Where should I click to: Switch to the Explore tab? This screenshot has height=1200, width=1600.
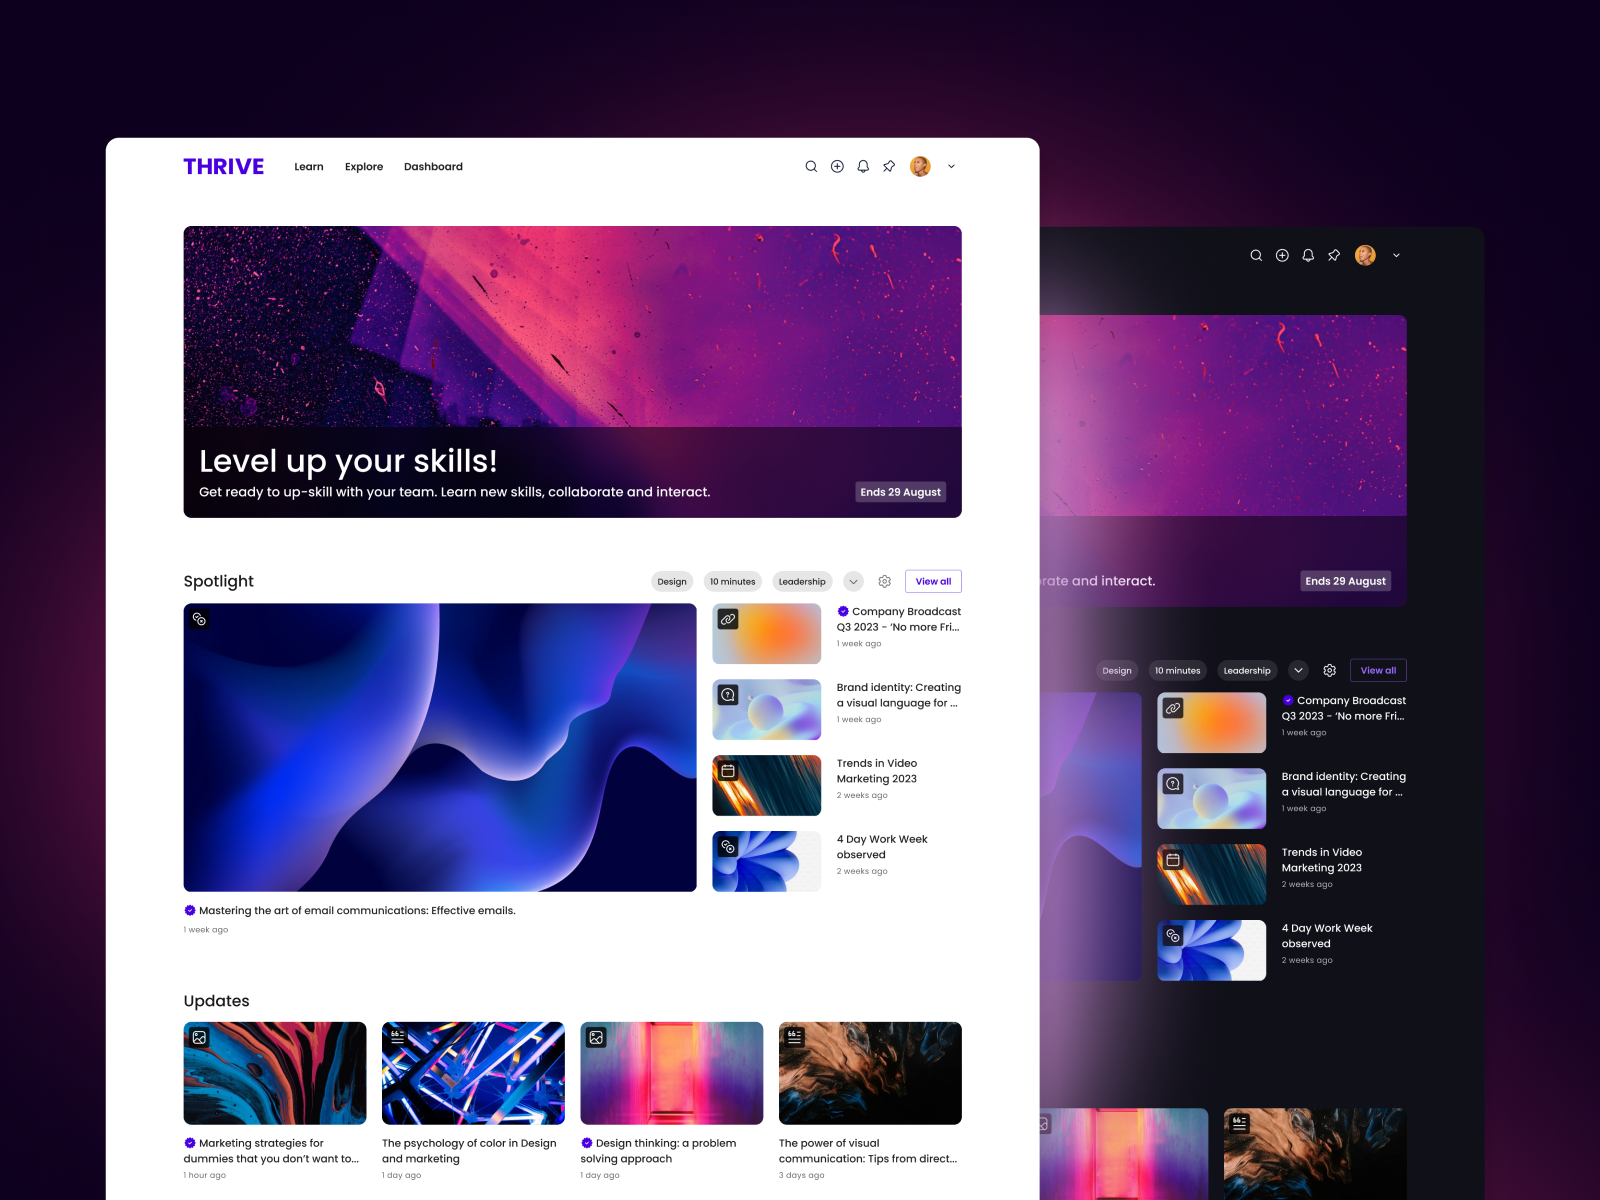pyautogui.click(x=363, y=166)
